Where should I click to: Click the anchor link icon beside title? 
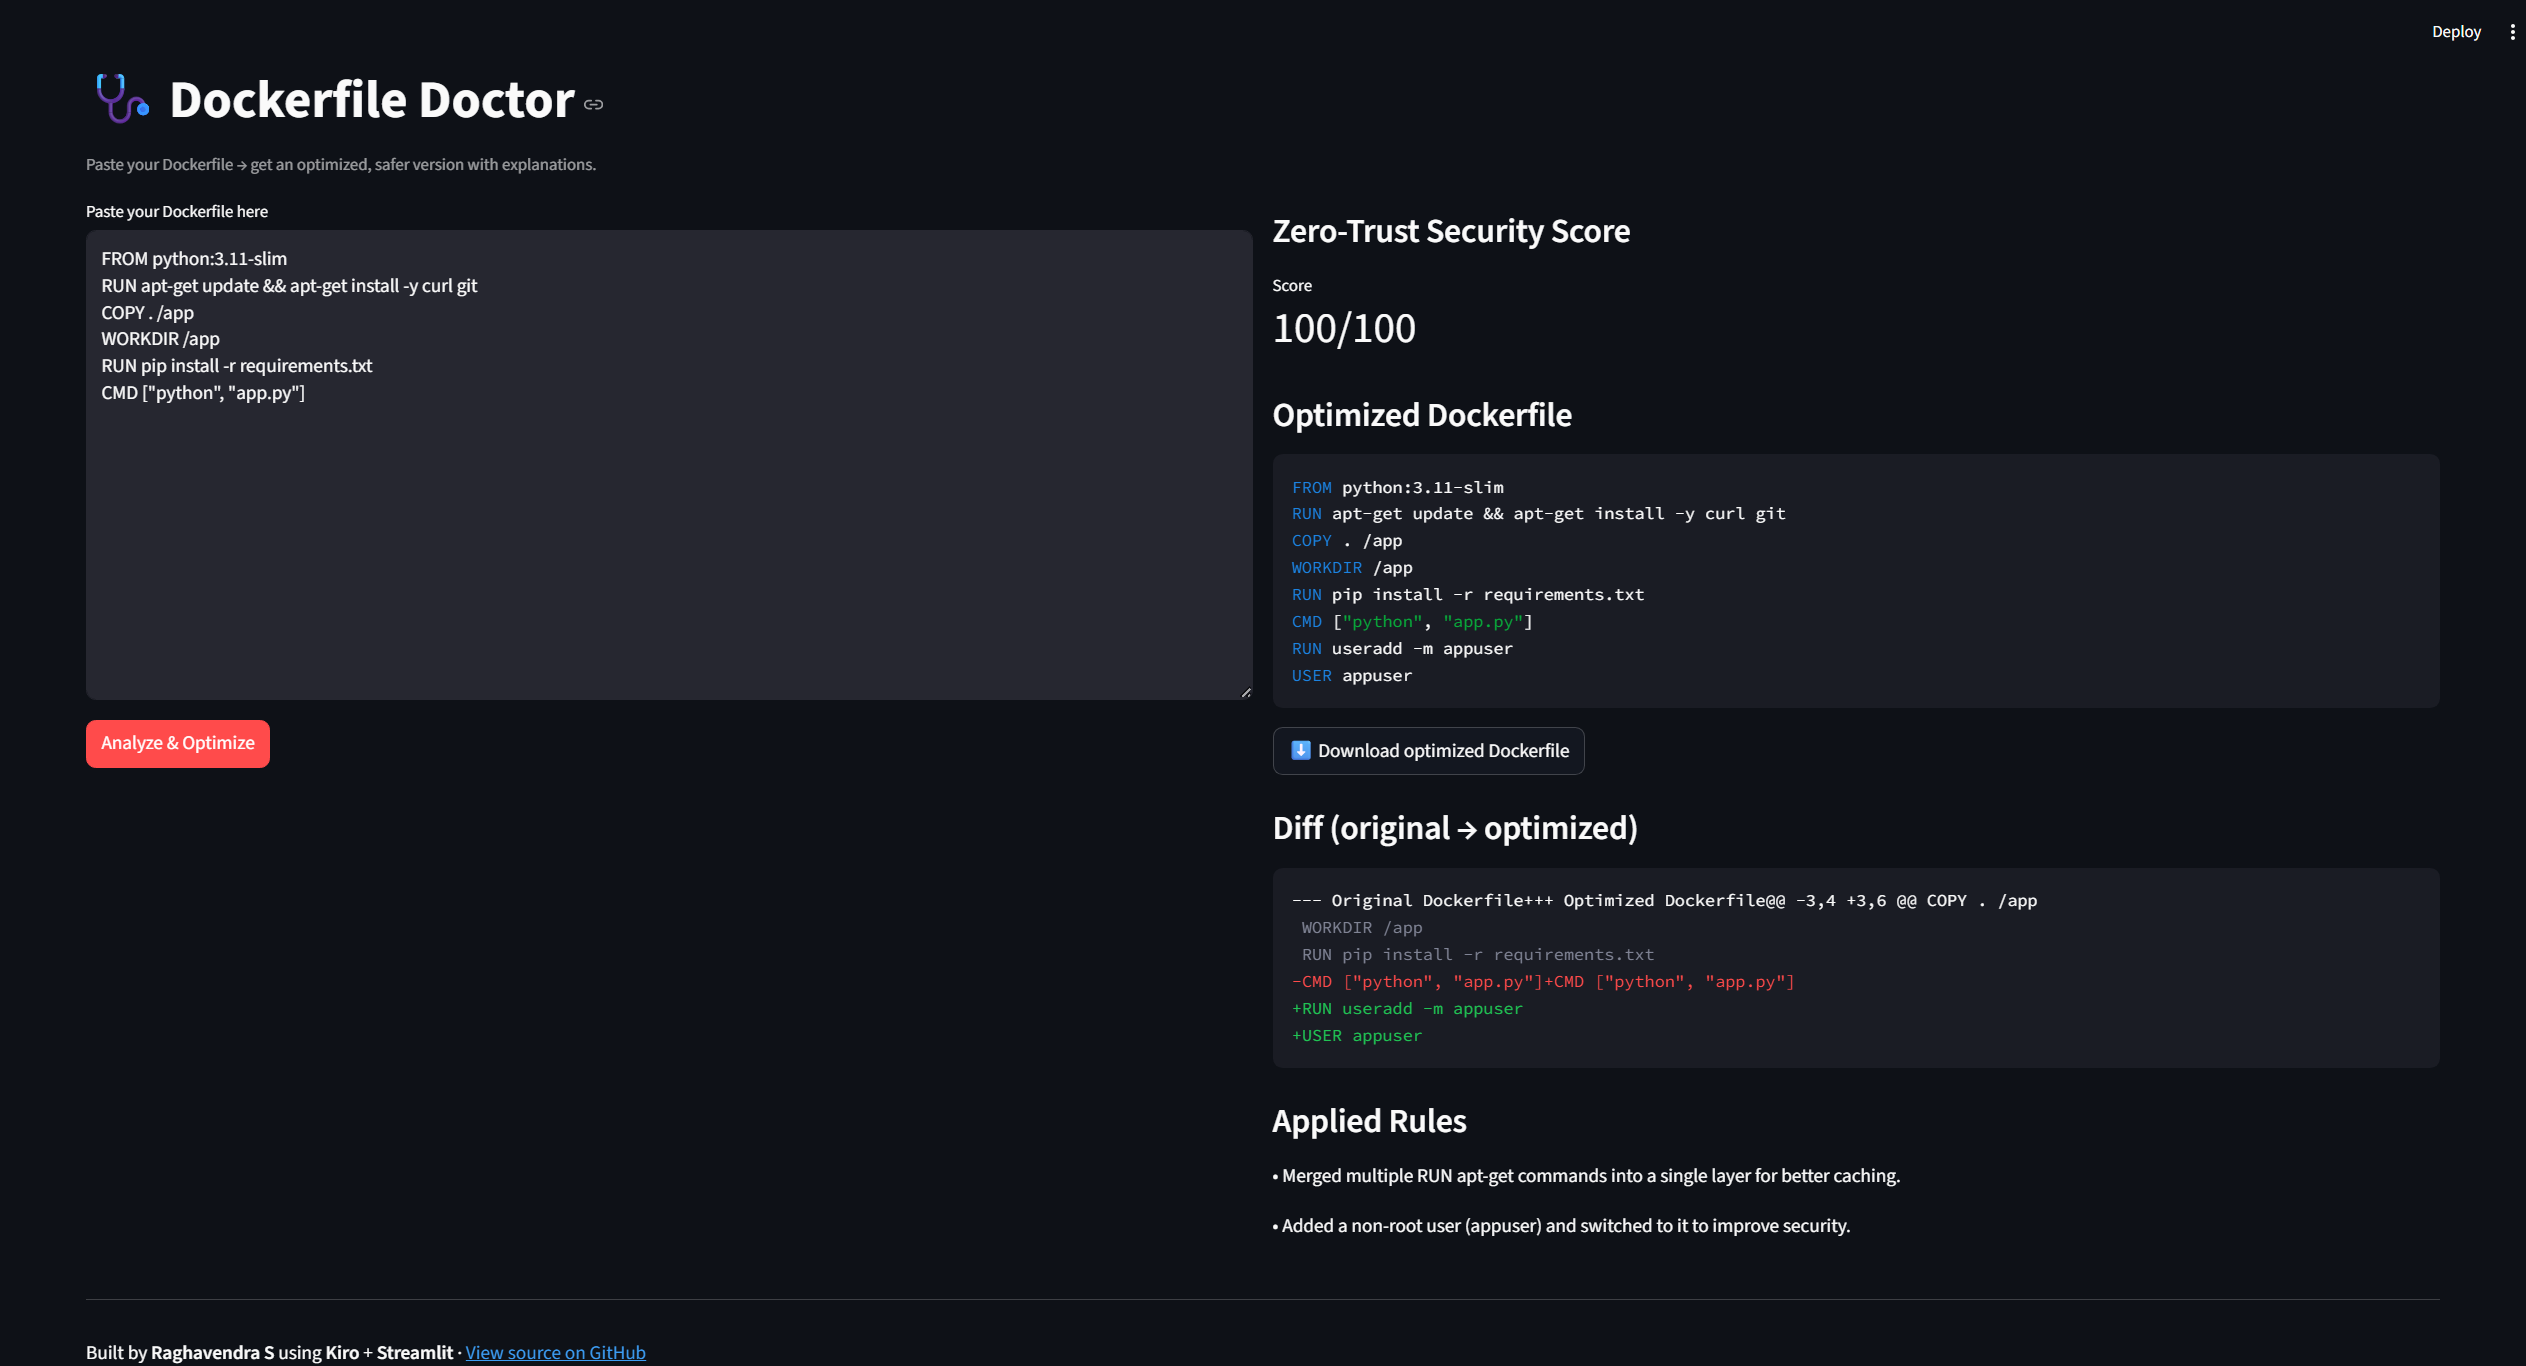tap(594, 104)
